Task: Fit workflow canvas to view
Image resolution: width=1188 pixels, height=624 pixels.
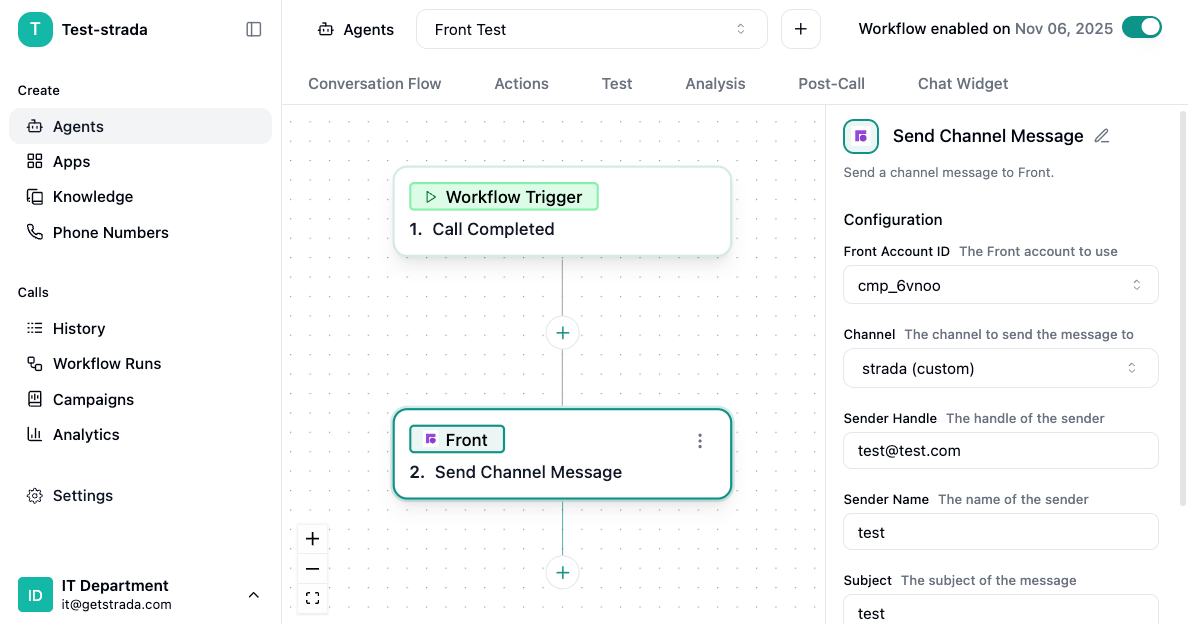Action: pyautogui.click(x=312, y=598)
